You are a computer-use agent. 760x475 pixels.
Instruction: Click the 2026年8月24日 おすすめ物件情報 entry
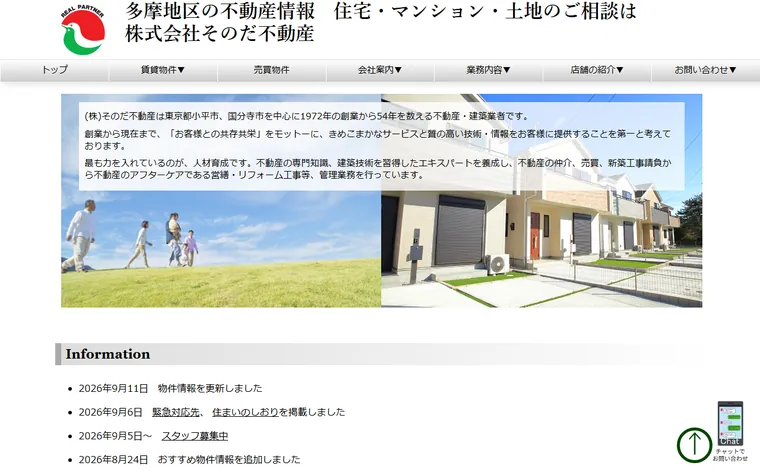tap(189, 459)
